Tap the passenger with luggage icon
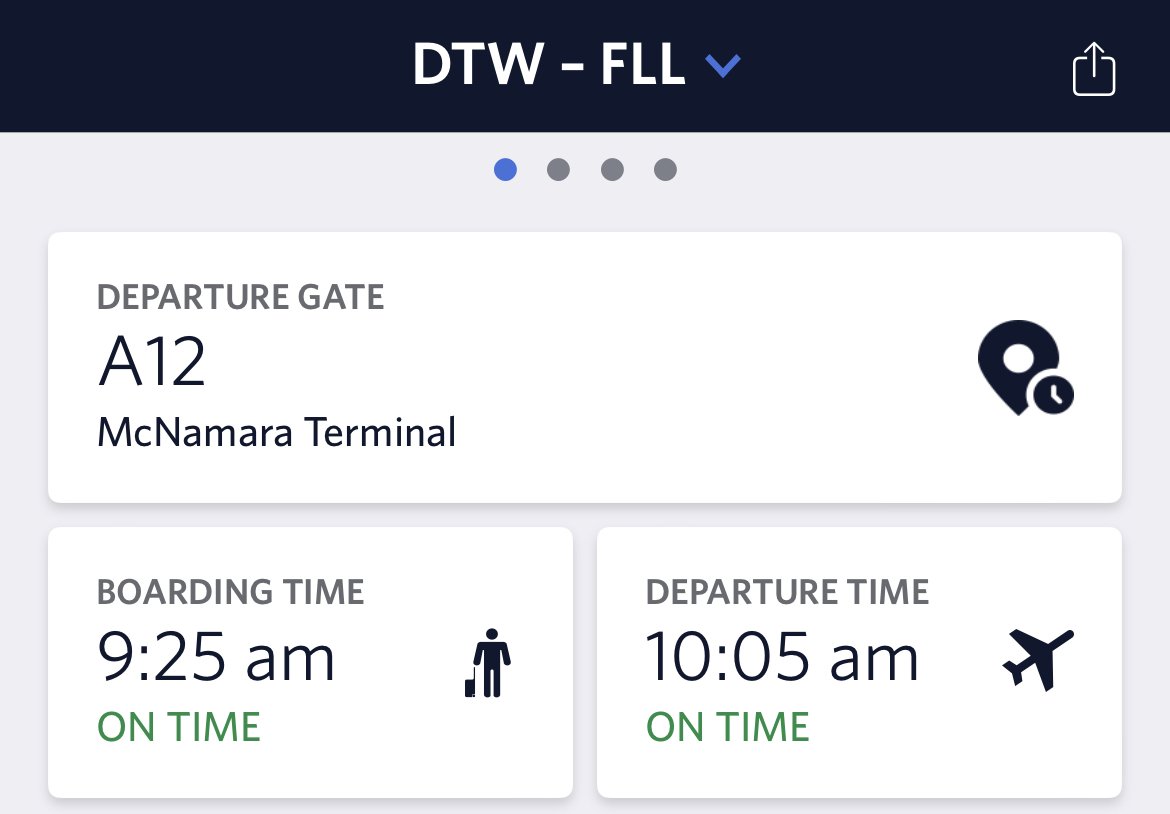The height and width of the screenshot is (814, 1170). click(488, 663)
